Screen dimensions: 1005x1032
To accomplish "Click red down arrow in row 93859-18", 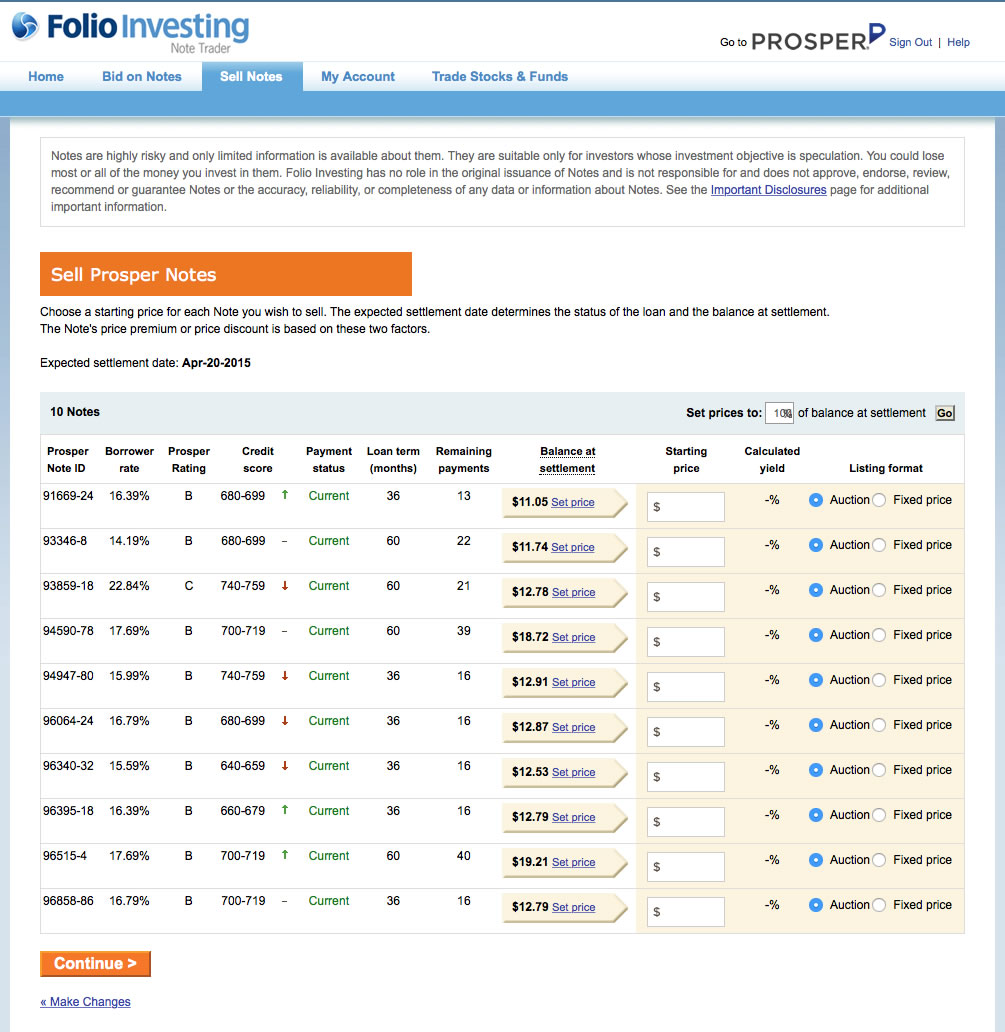I will click(285, 586).
